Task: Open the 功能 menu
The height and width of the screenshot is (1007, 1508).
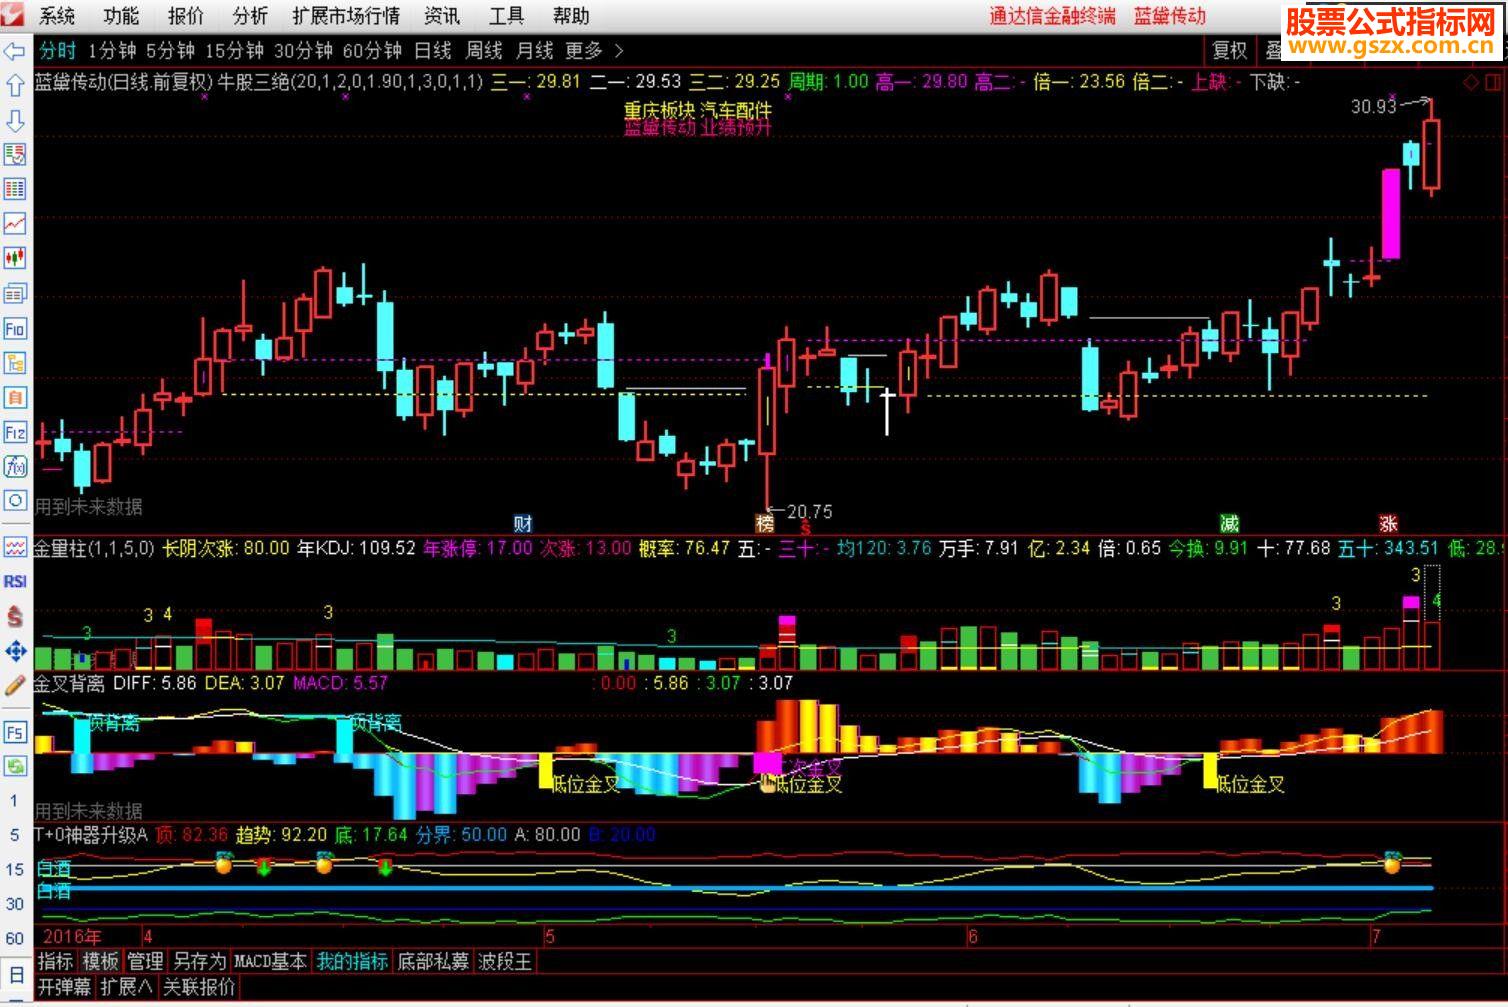Action: pyautogui.click(x=121, y=16)
